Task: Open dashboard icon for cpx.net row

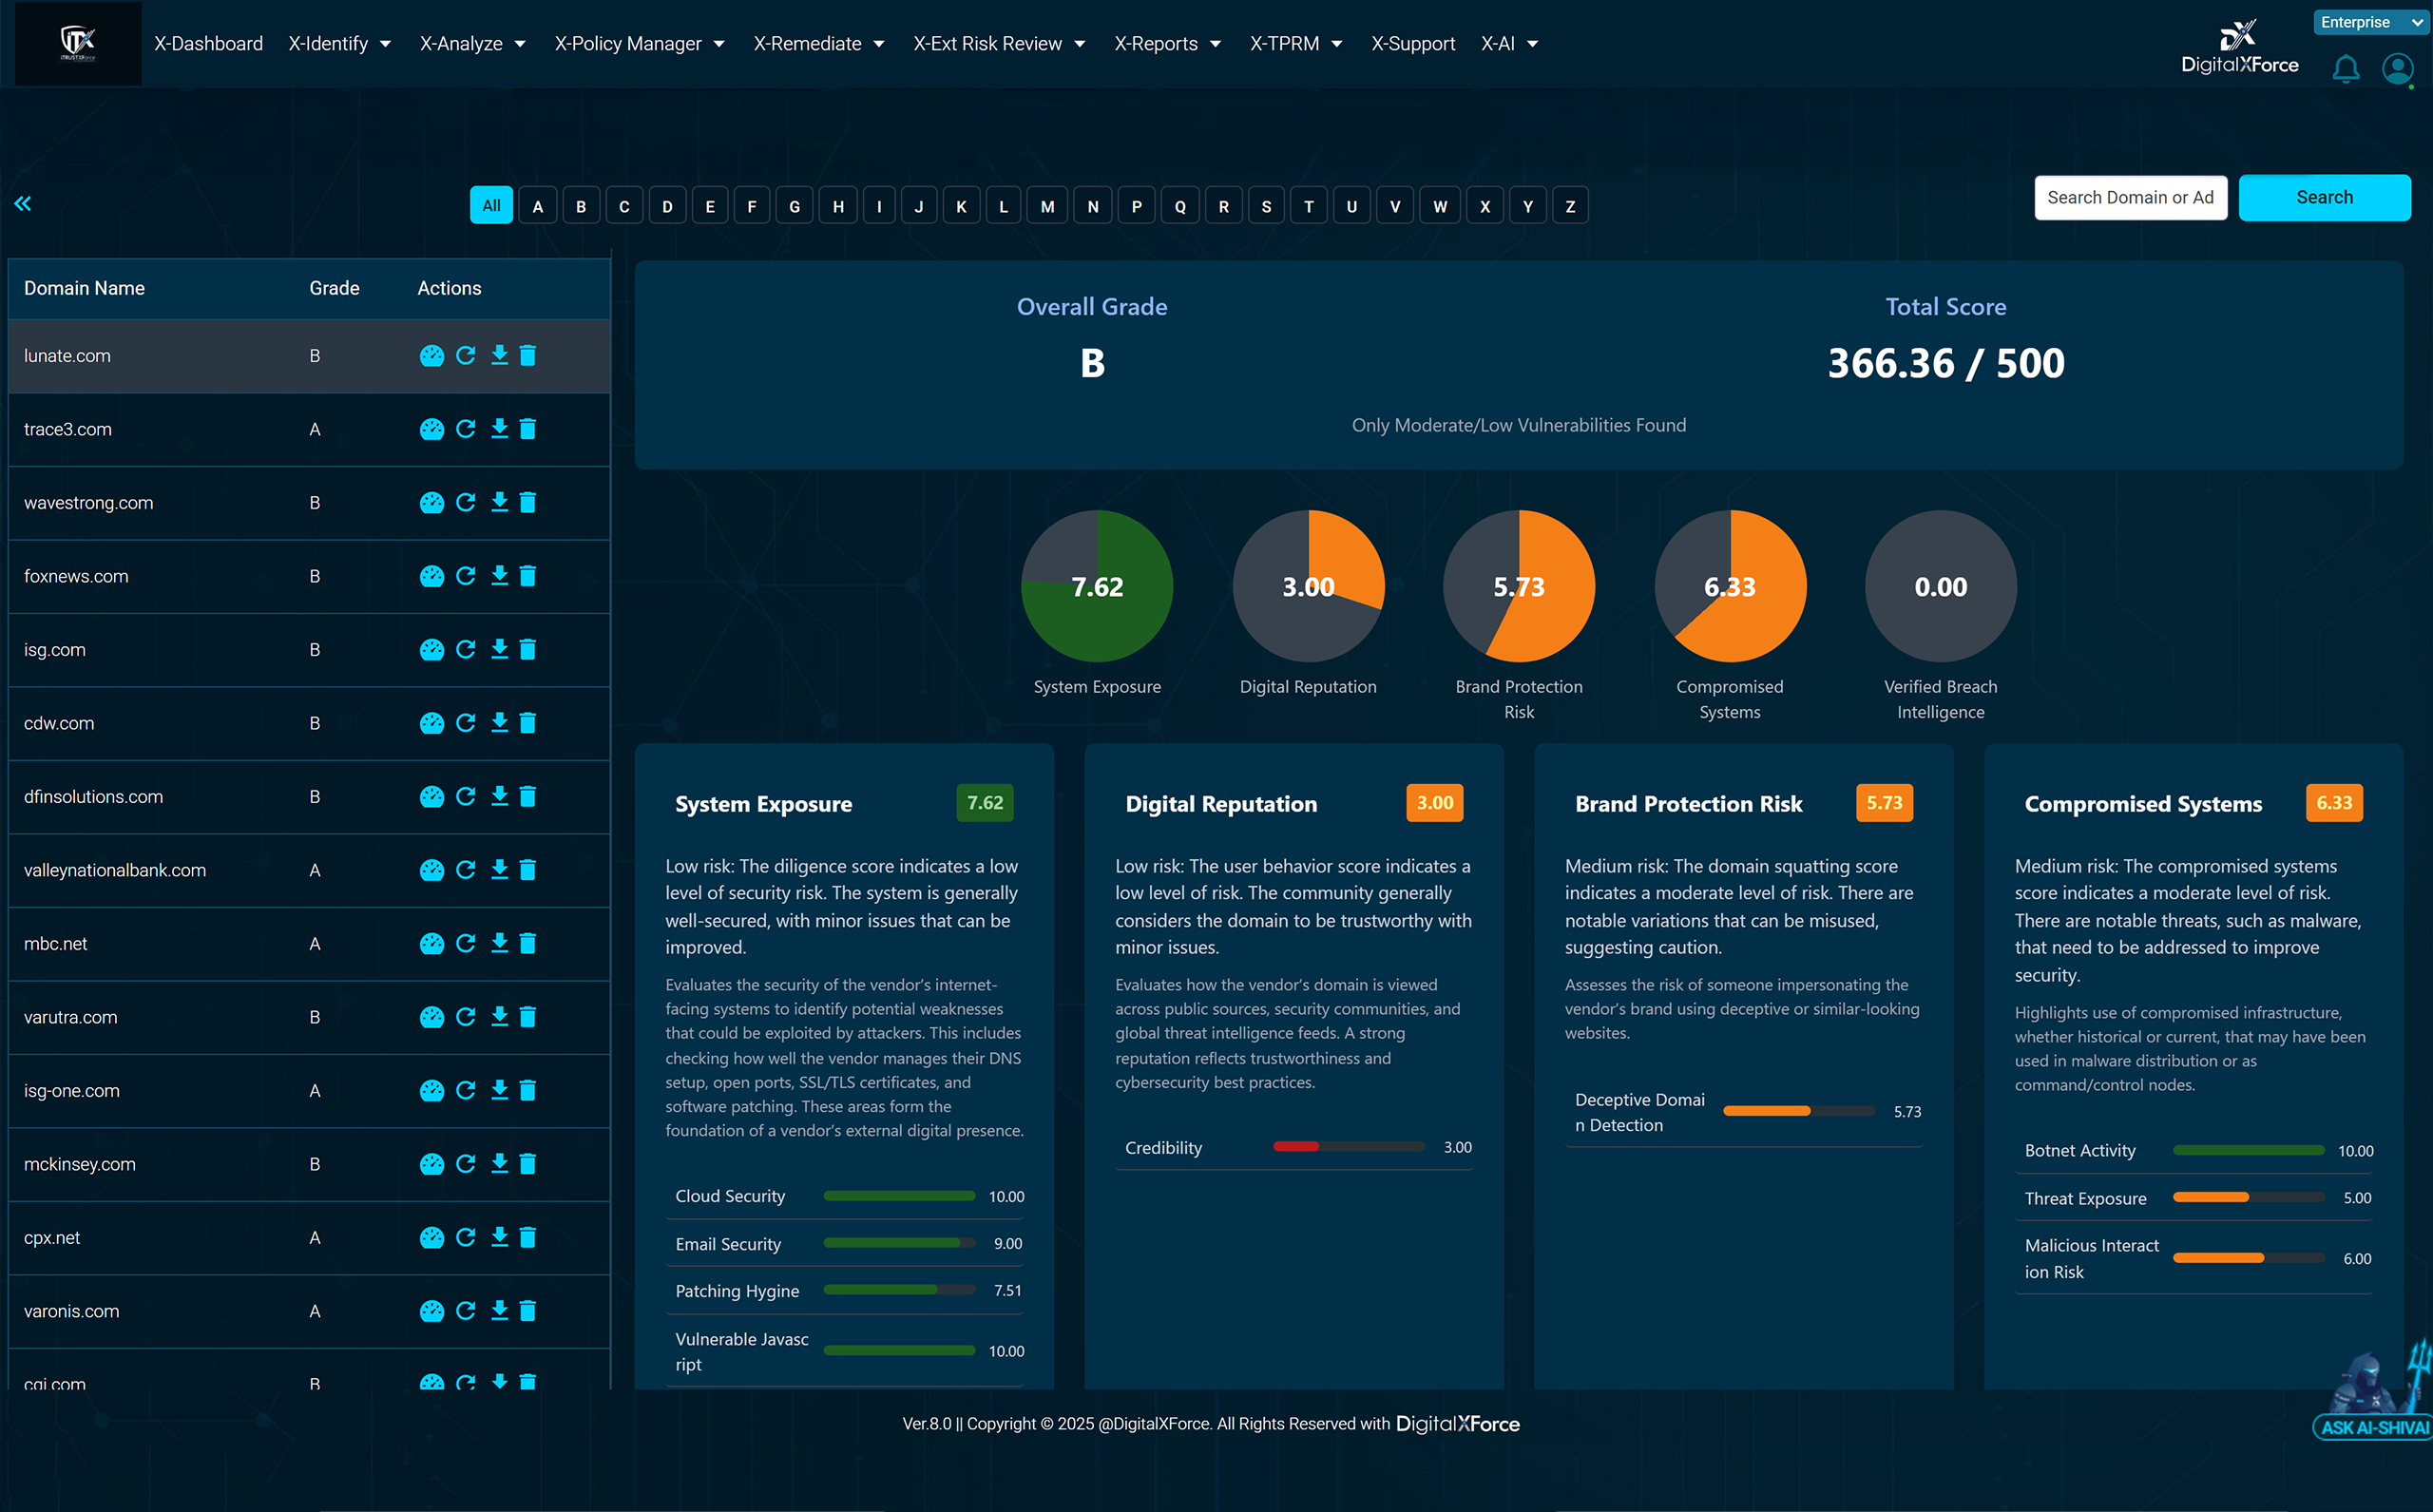Action: tap(431, 1237)
